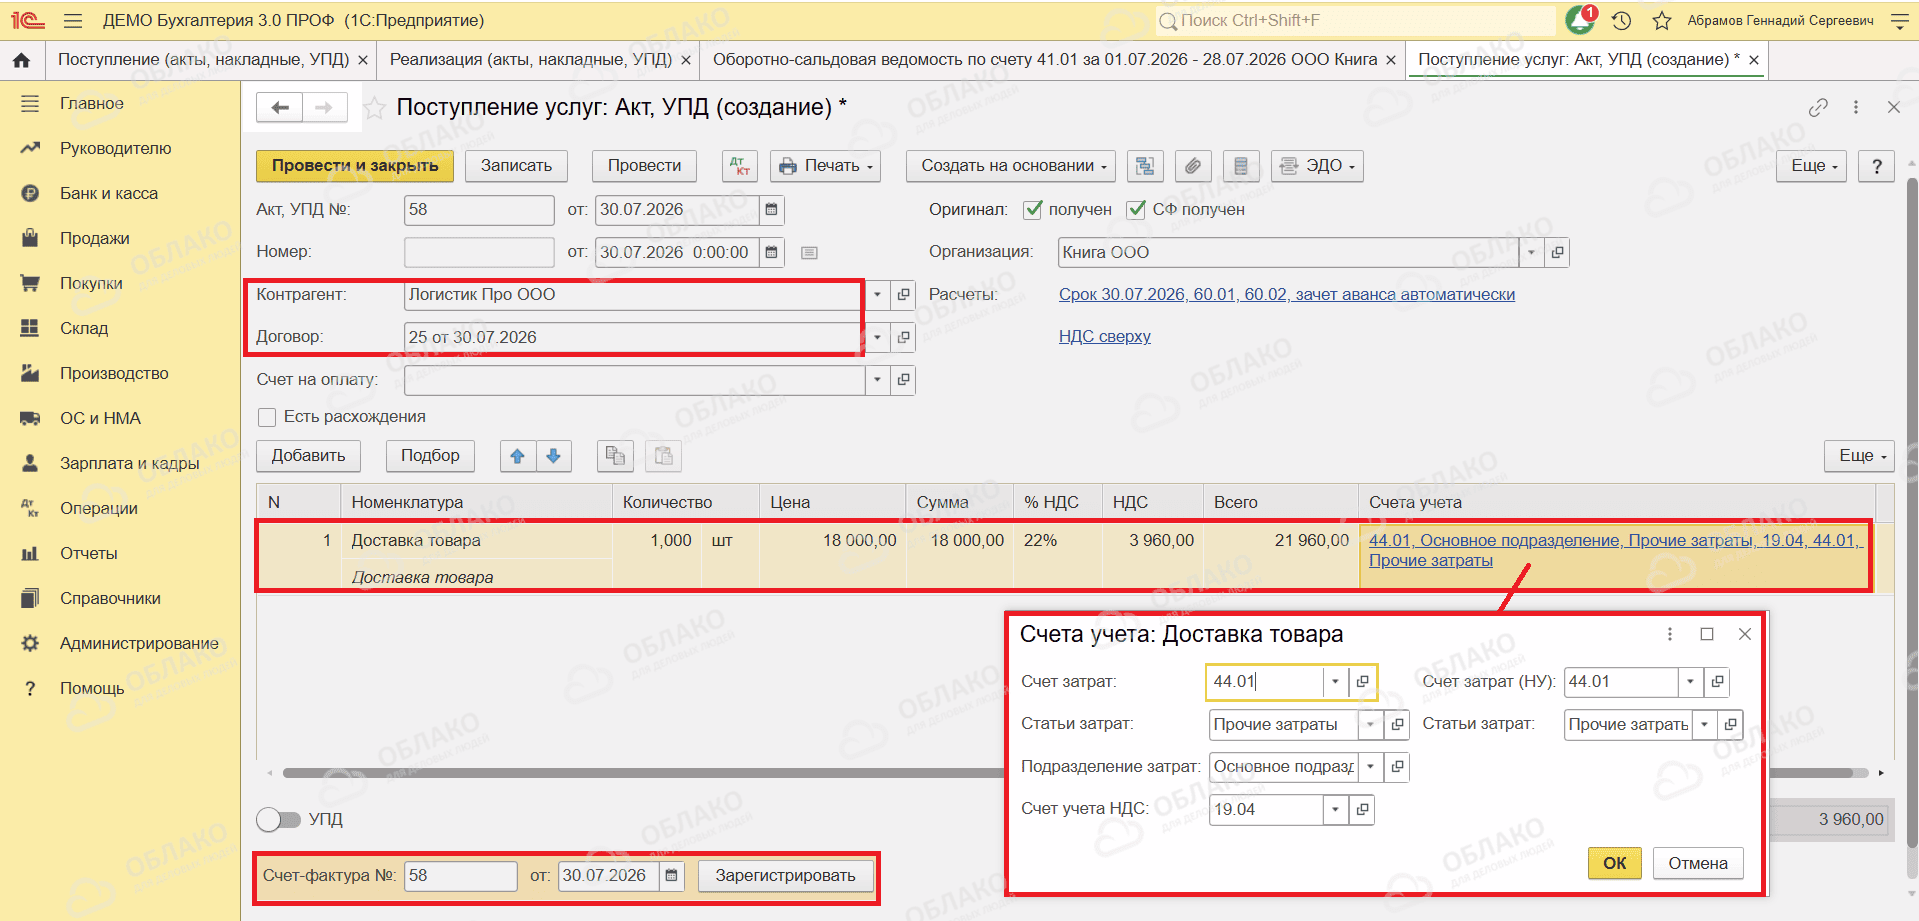
Task: Open the Зарплата и кадры section
Action: pyautogui.click(x=129, y=464)
